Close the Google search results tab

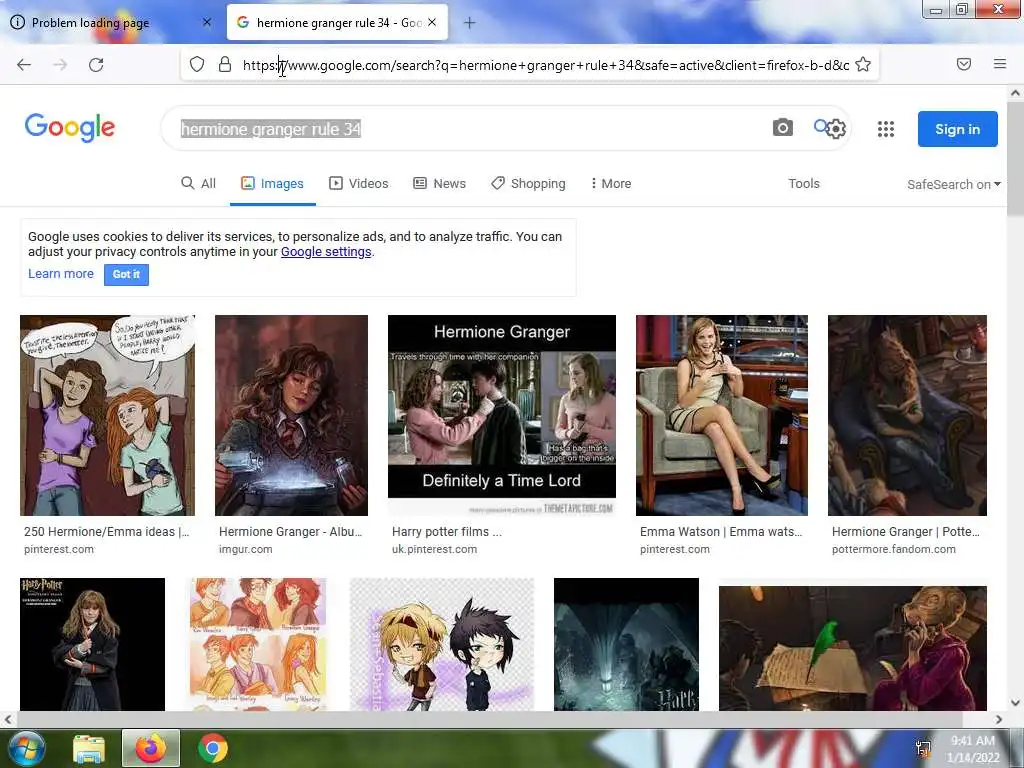tap(432, 22)
